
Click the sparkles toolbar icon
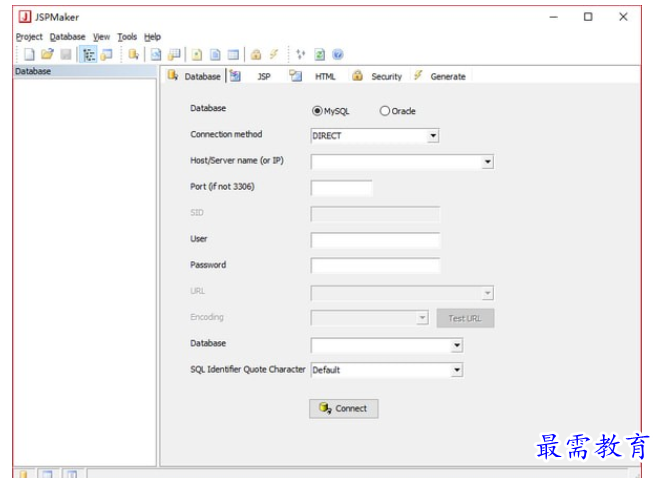301,55
